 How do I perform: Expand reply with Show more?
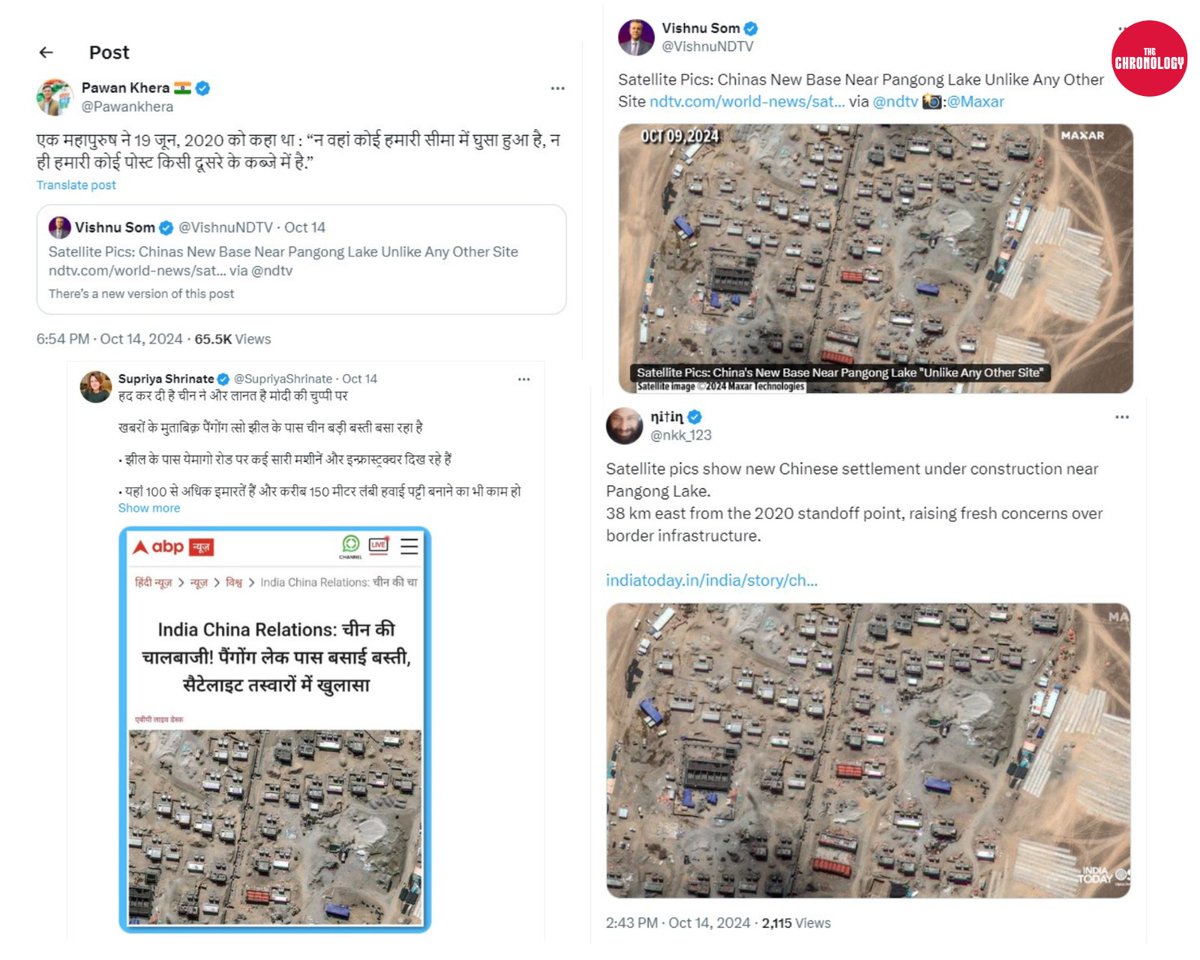(x=149, y=508)
